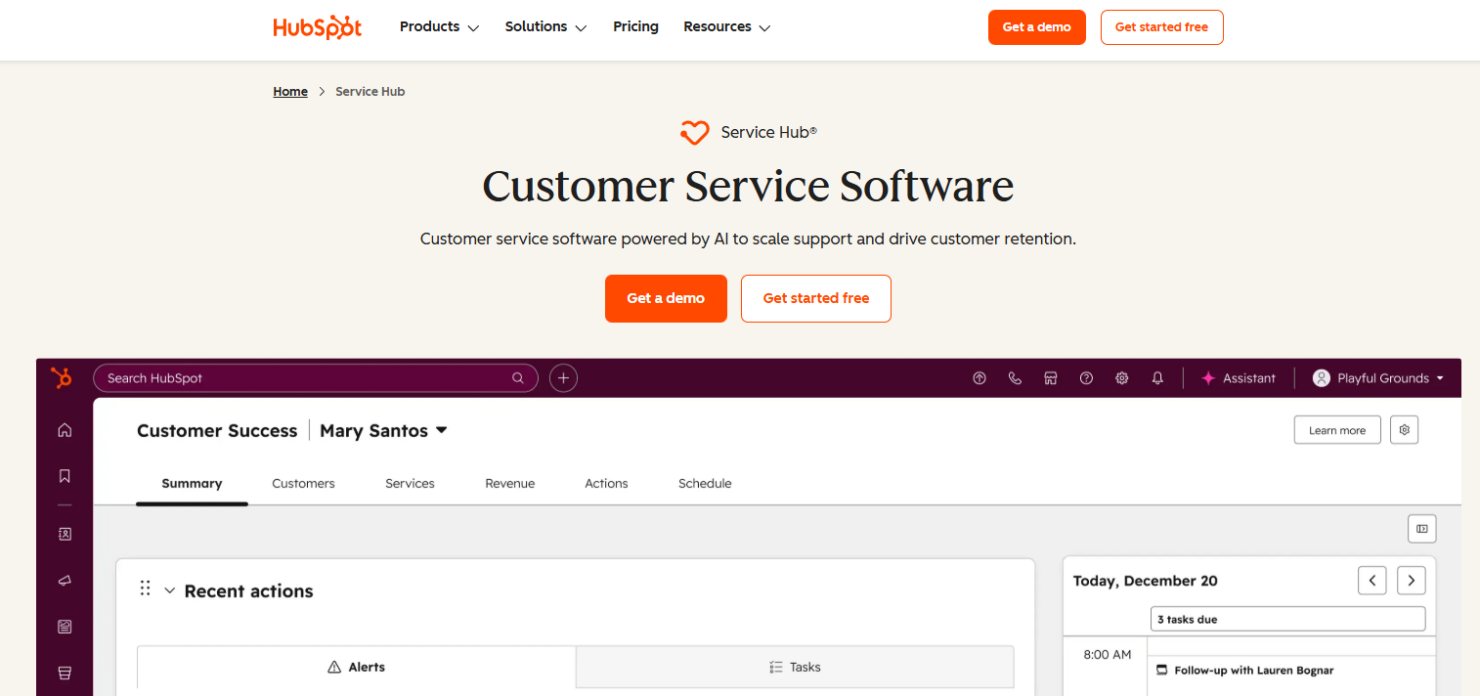This screenshot has width=1480, height=696.
Task: Open the calling phone icon
Action: pyautogui.click(x=1015, y=378)
